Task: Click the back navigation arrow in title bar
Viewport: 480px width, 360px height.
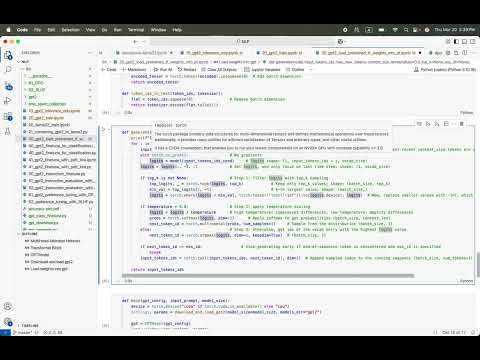Action: tap(135, 42)
